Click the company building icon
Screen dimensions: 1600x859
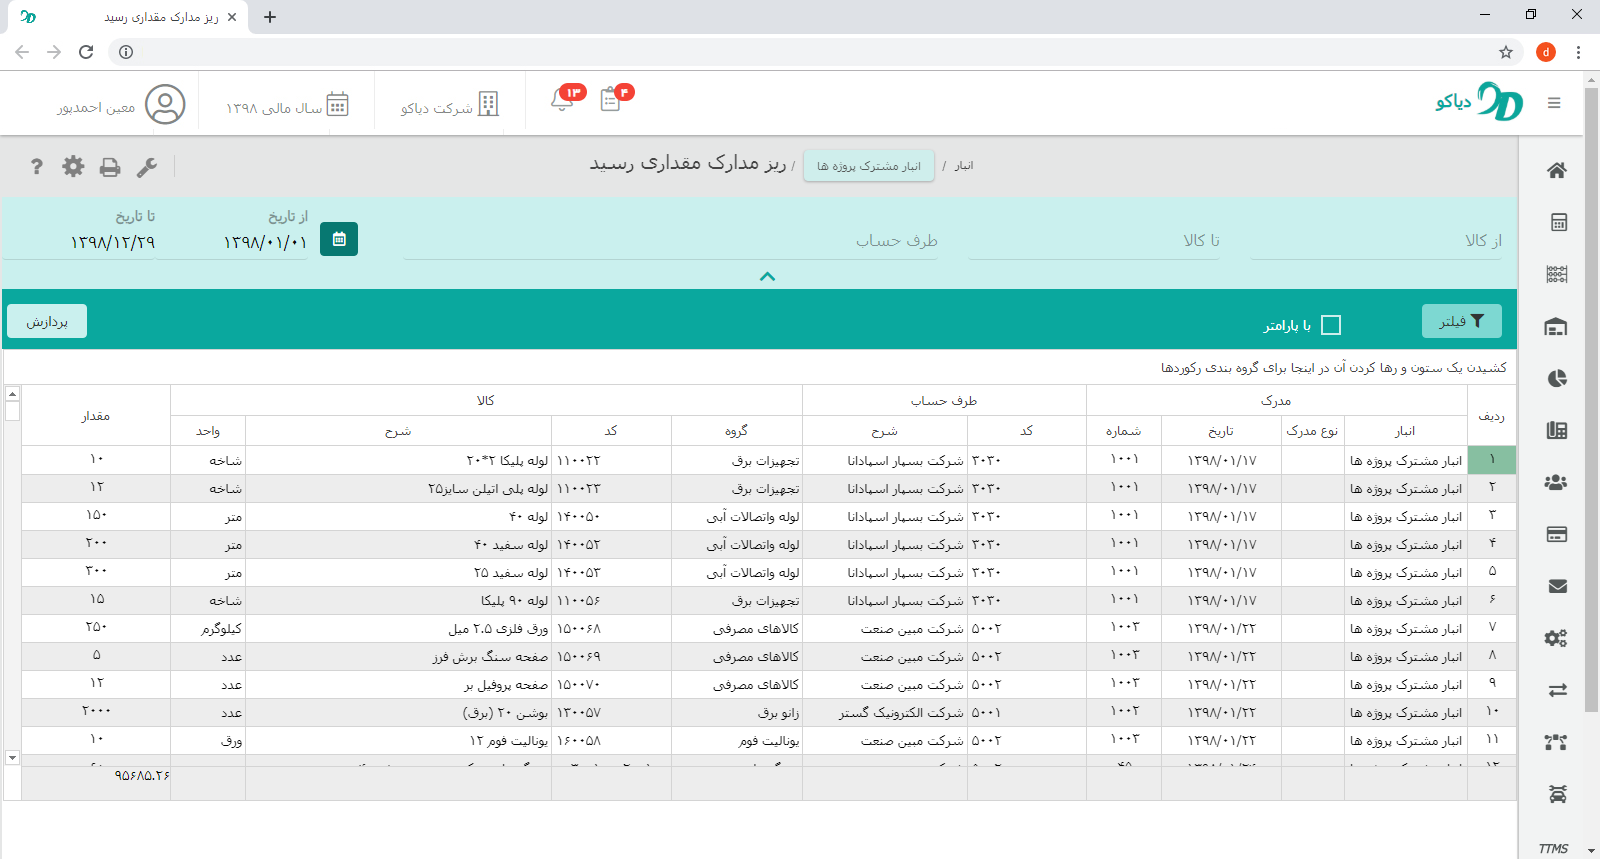(x=488, y=104)
